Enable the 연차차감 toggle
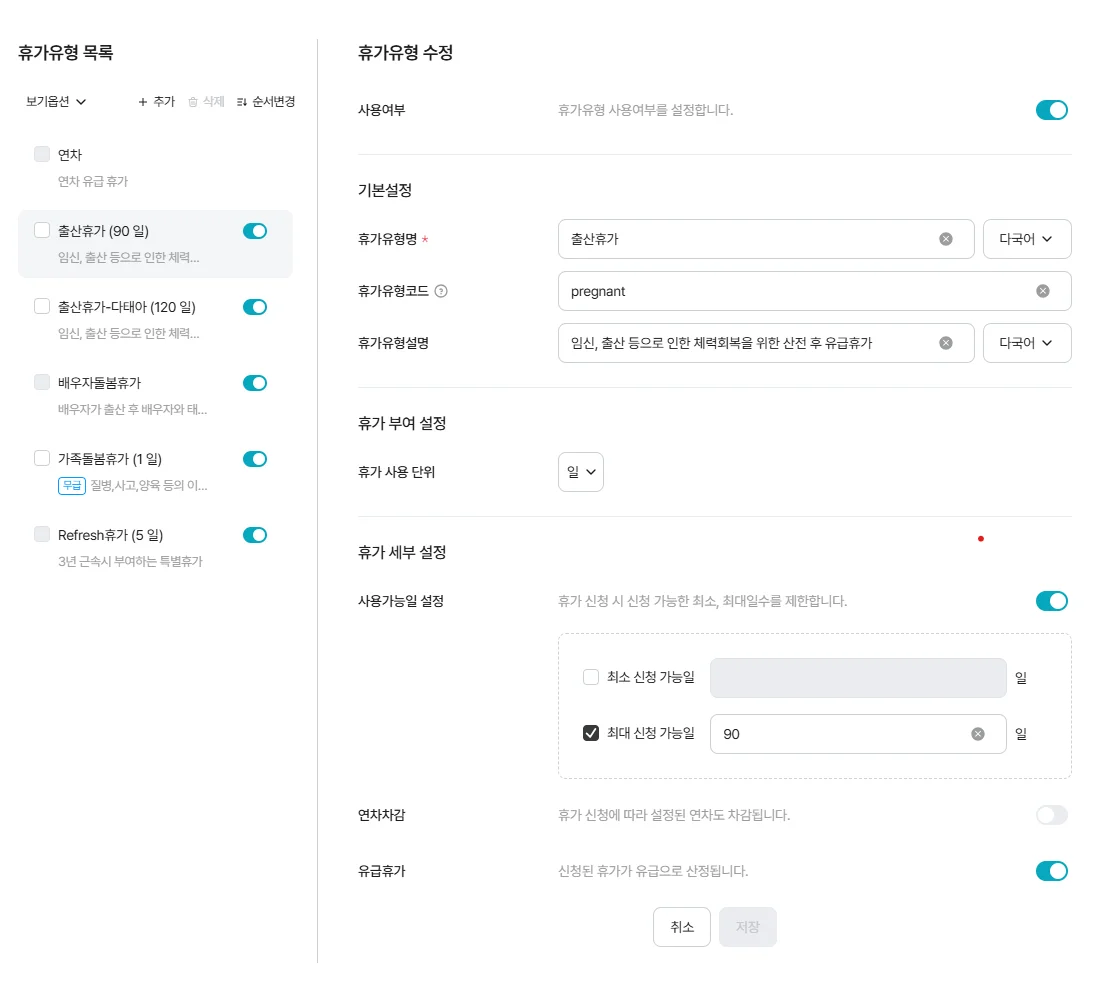 1051,815
